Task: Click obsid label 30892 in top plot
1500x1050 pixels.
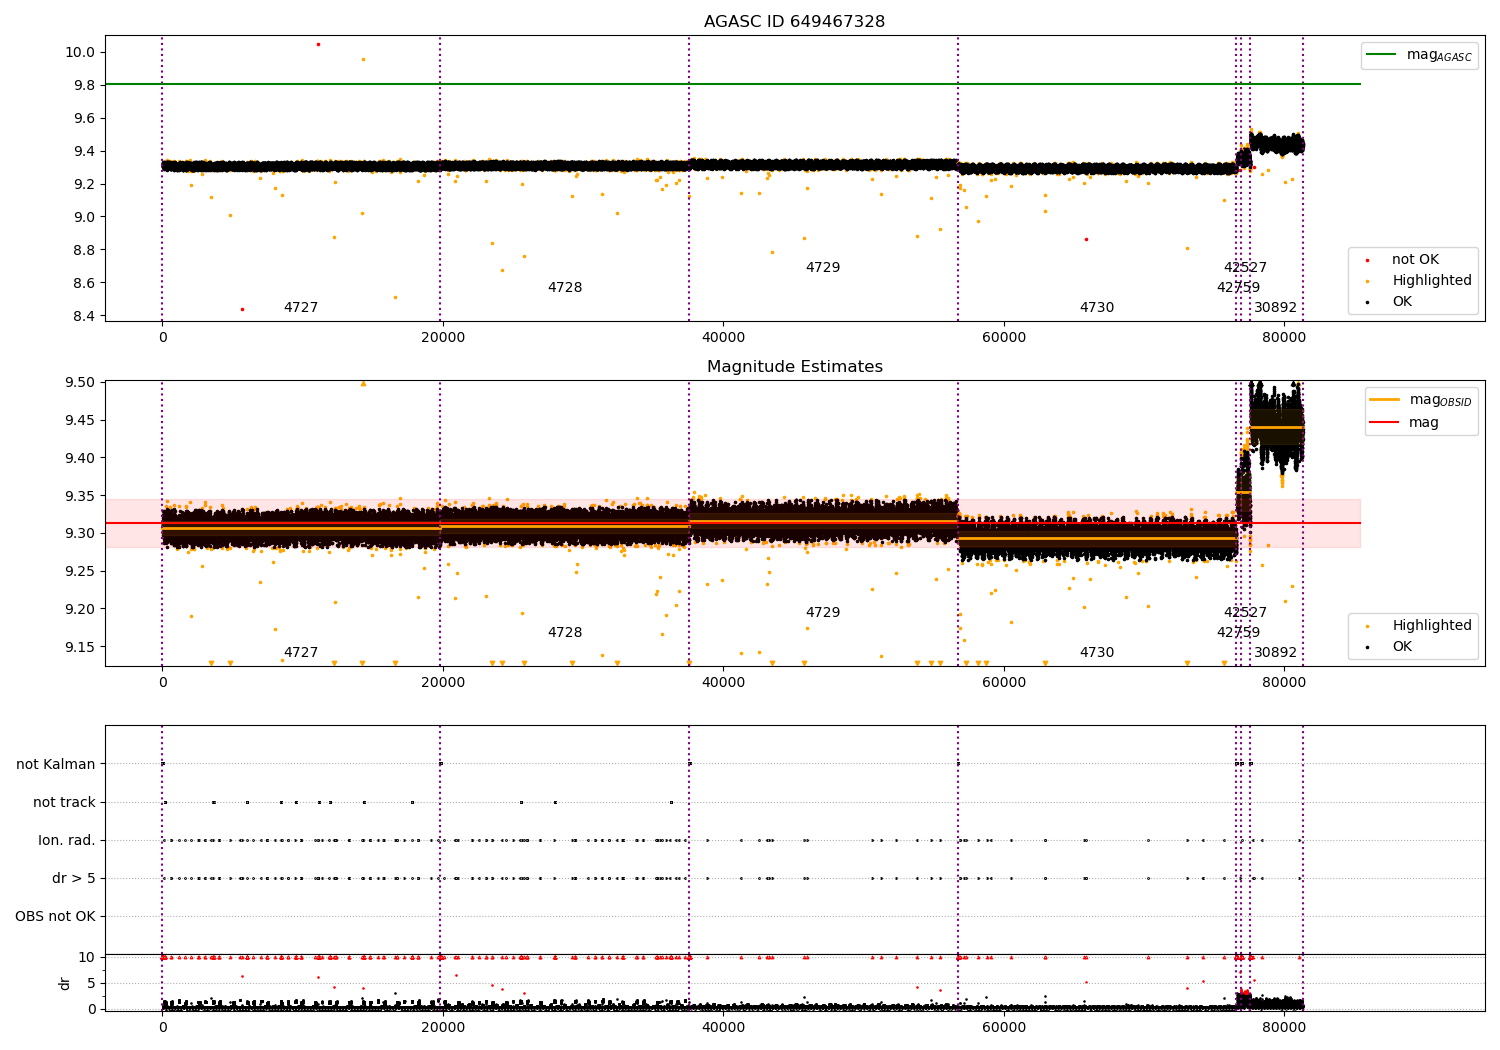Action: (x=1275, y=308)
